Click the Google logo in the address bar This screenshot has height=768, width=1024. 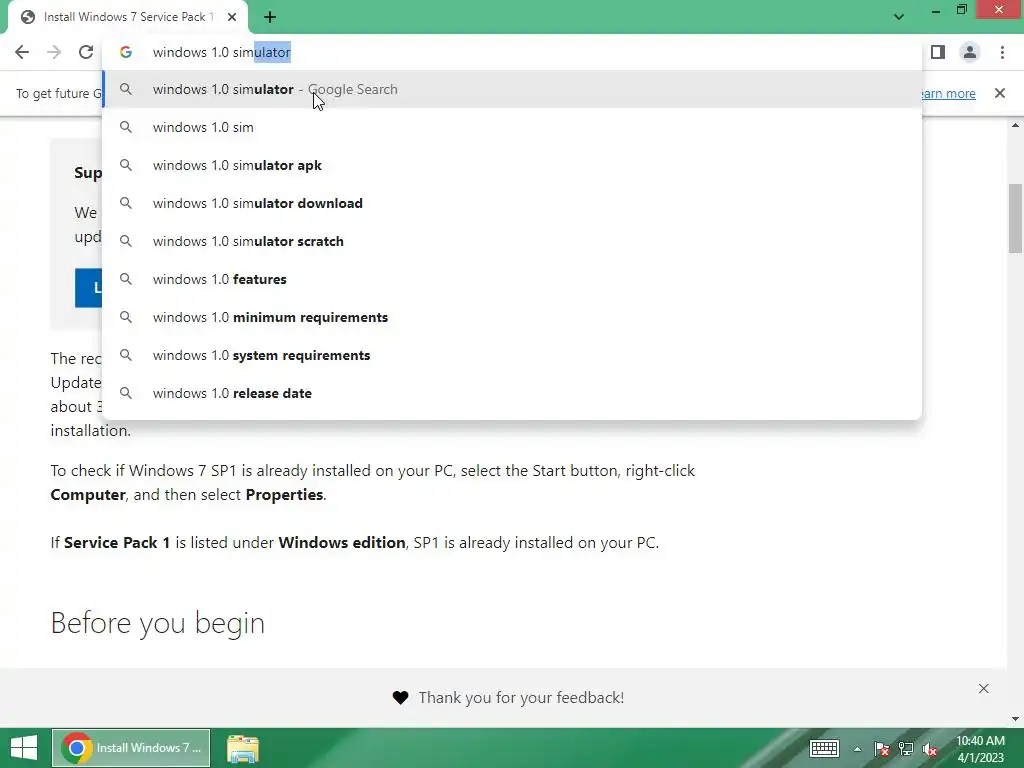(x=126, y=52)
